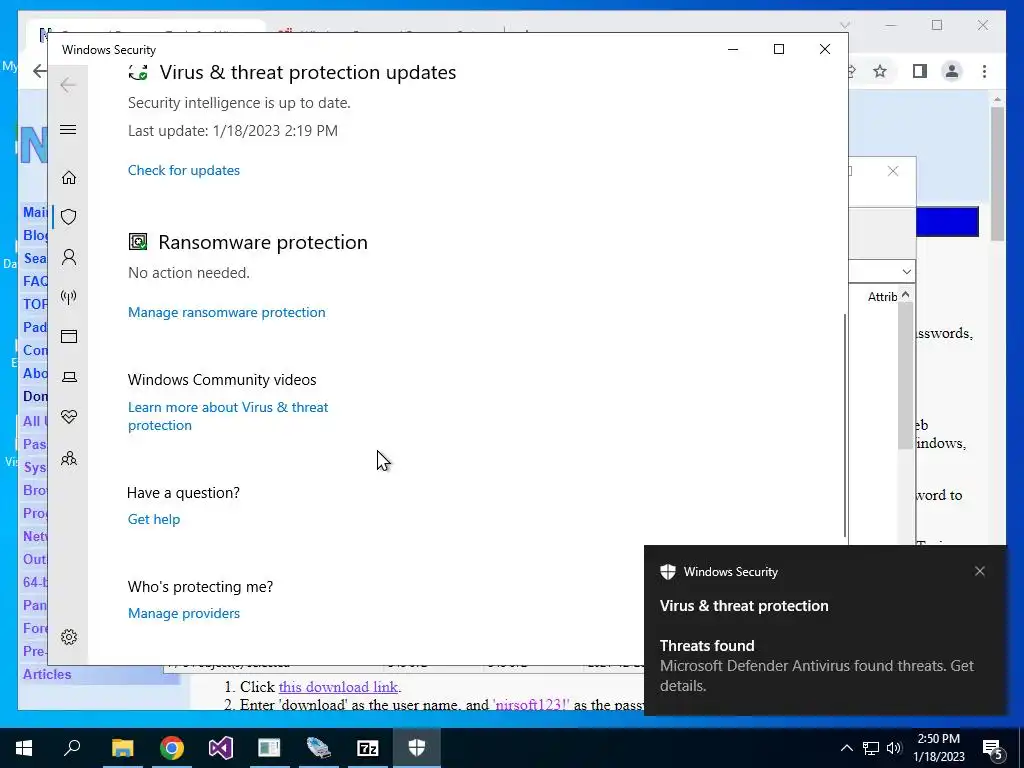Dismiss the Windows Security notification toast
1024x768 pixels.
click(x=980, y=571)
